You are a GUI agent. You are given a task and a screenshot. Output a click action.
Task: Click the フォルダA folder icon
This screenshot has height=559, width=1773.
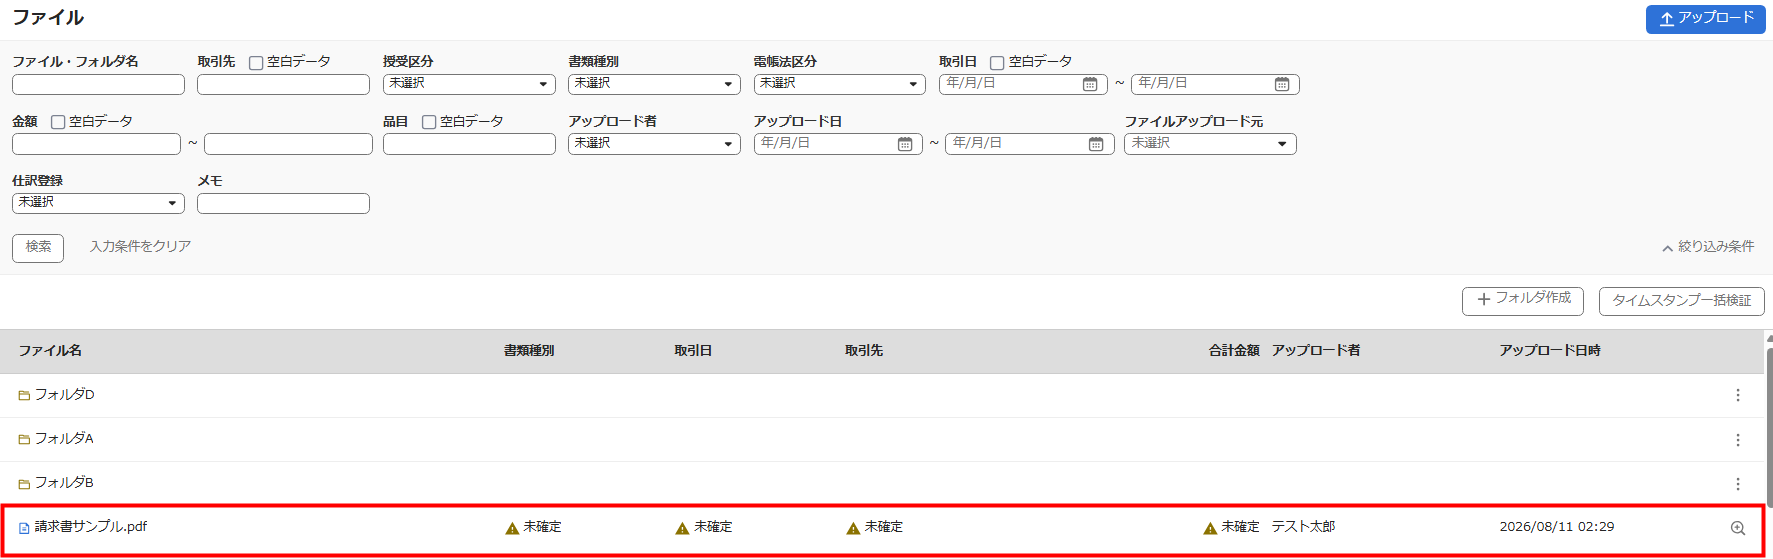[24, 440]
